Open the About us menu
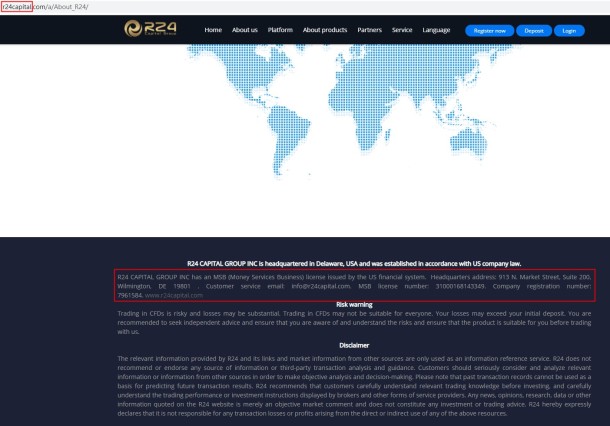Image resolution: width=610 pixels, height=426 pixels. click(x=245, y=30)
